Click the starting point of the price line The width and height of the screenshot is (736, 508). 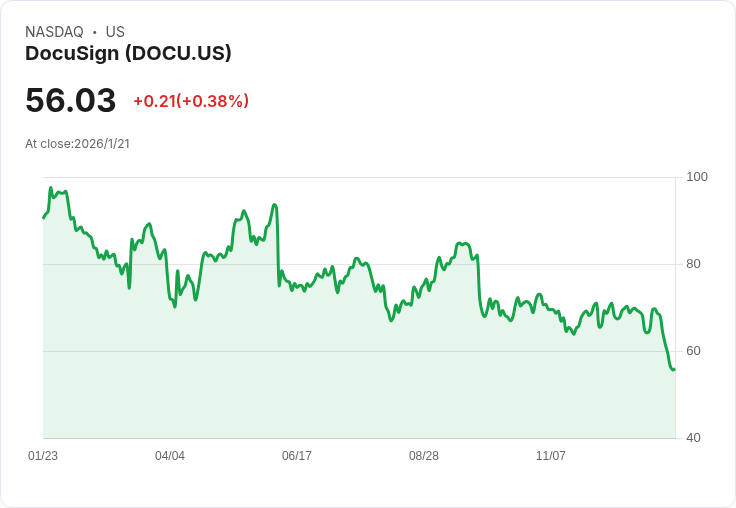click(43, 217)
